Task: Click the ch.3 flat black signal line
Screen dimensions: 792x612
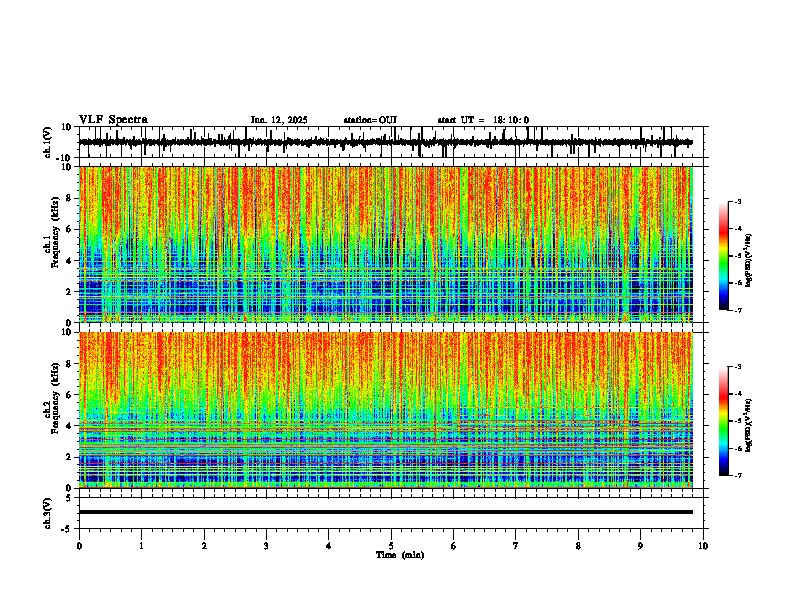Action: pos(385,512)
